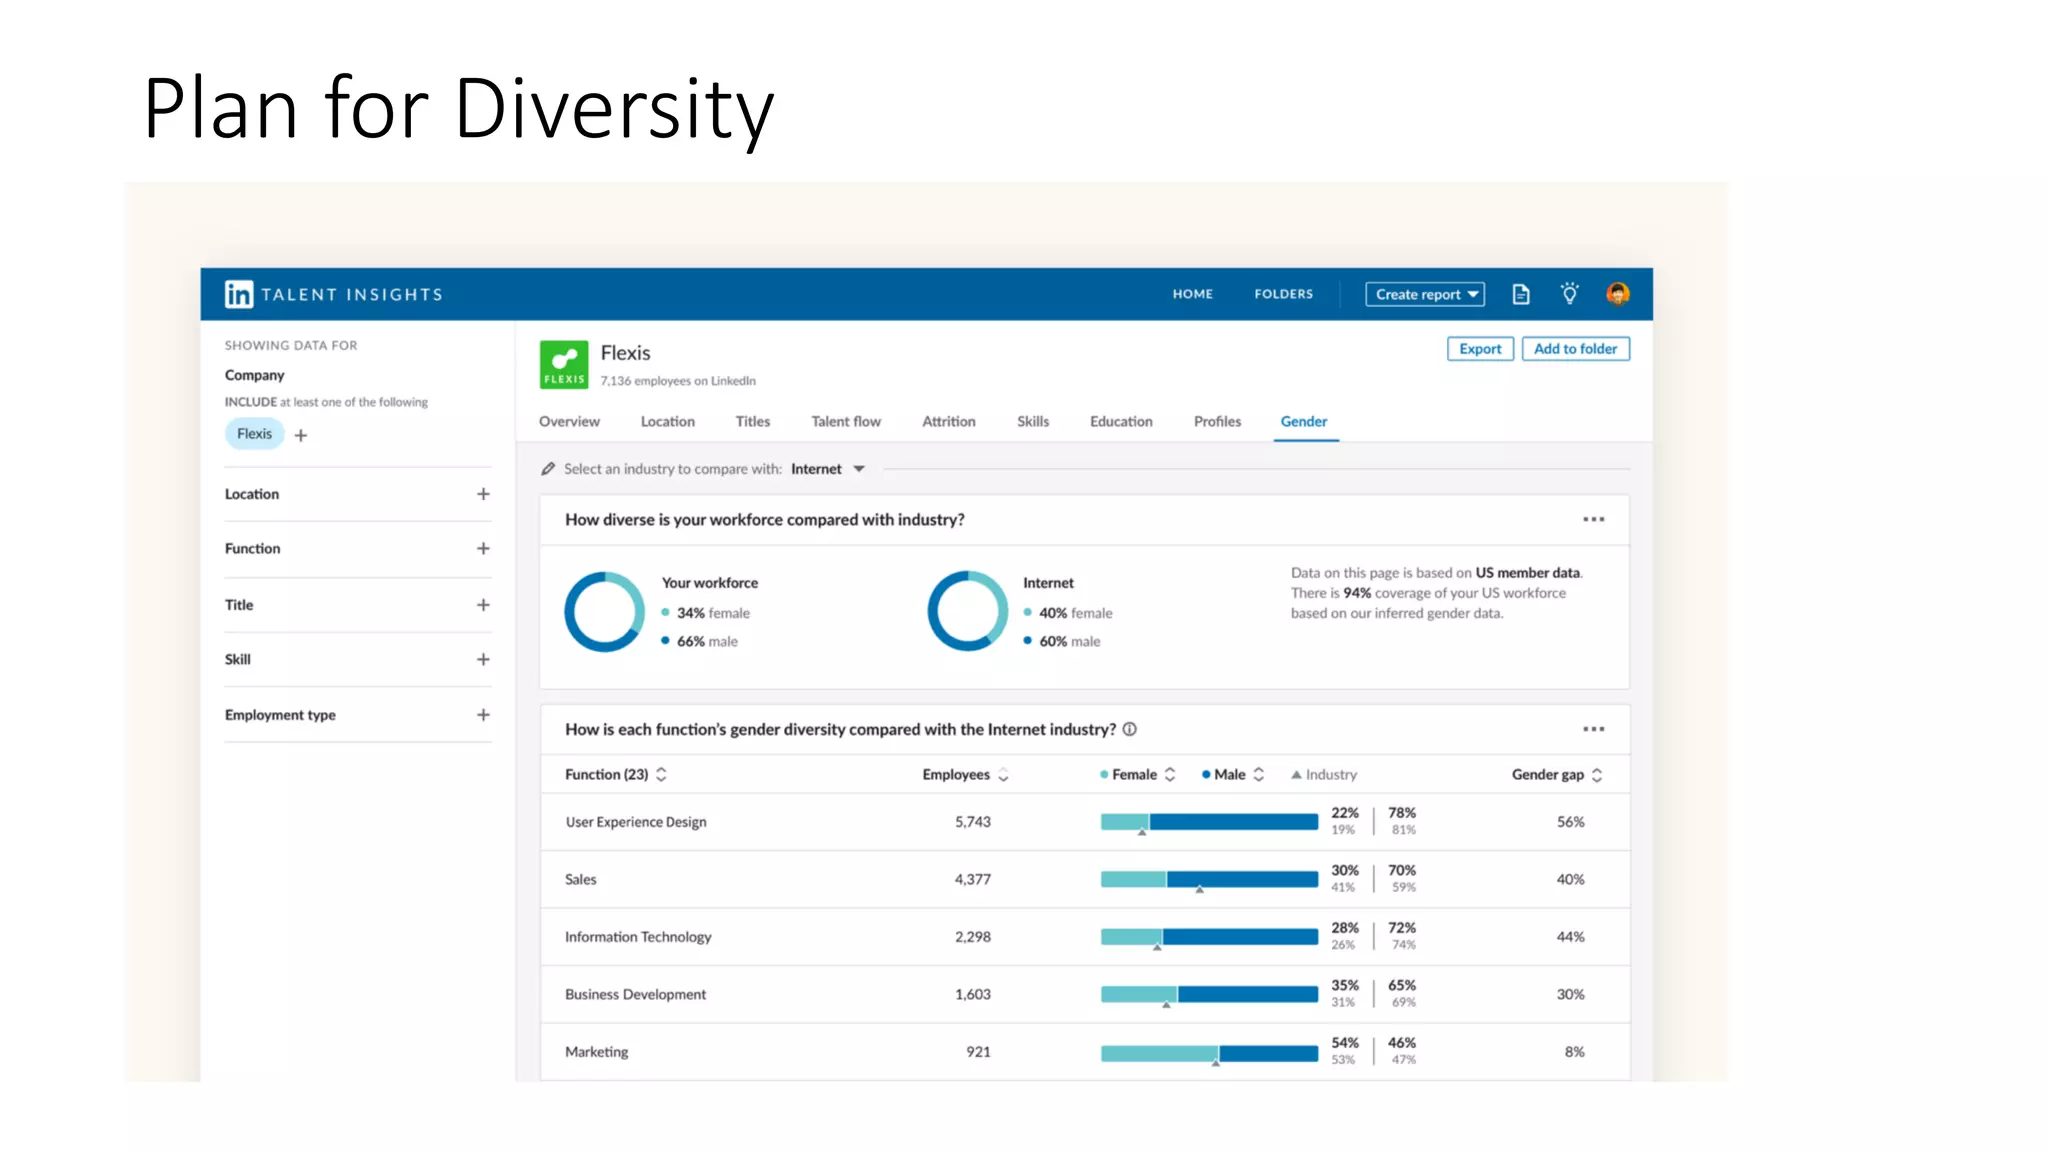Screen dimensions: 2048x1152
Task: Open more options for workforce diversity card
Action: pyautogui.click(x=1593, y=520)
